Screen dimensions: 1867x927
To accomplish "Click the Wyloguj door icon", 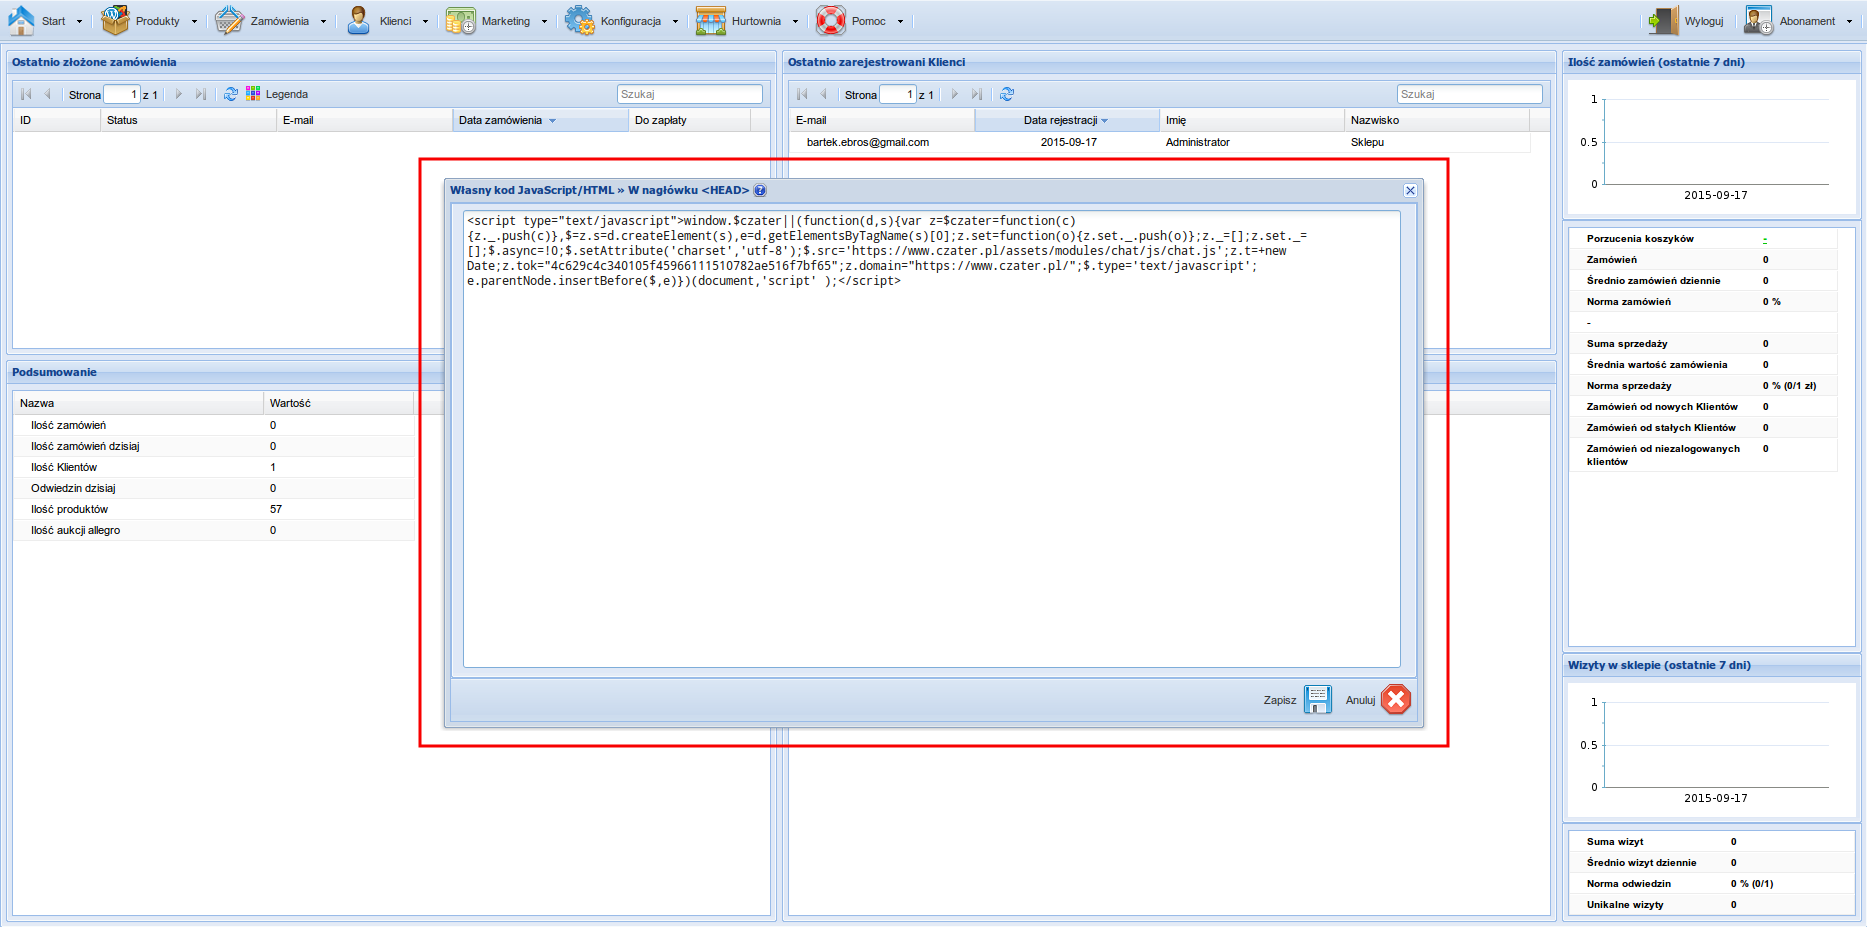I will click(1663, 20).
